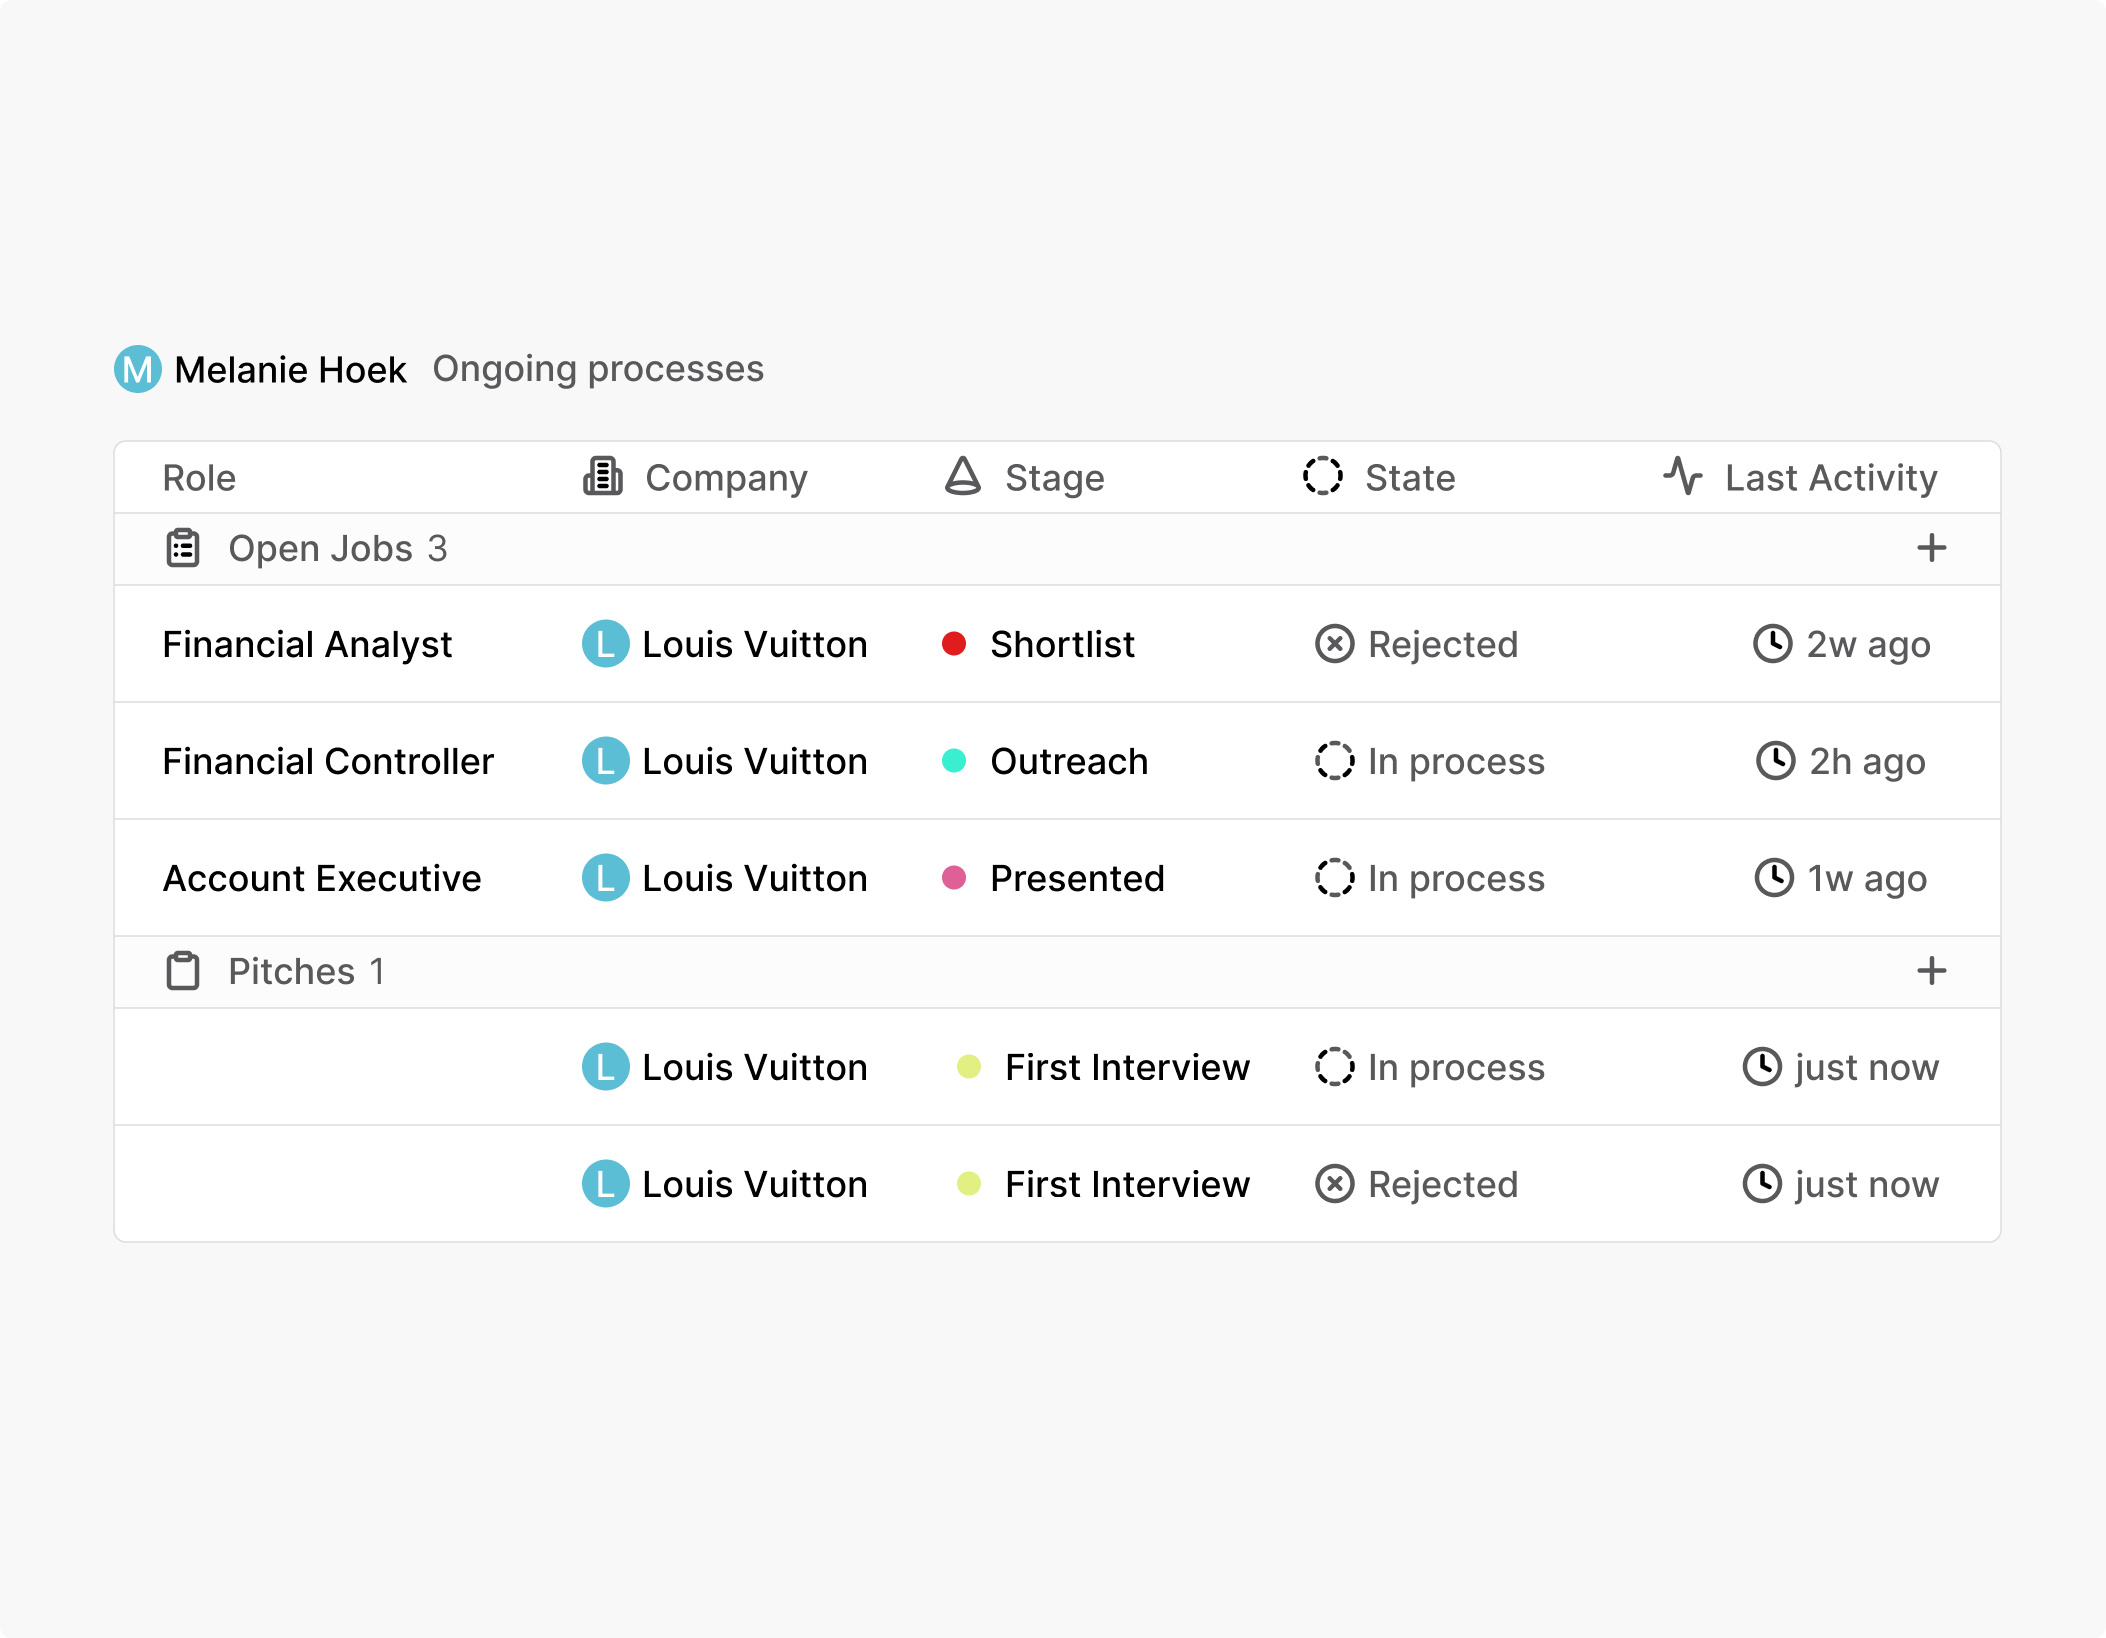Viewport: 2106px width, 1638px height.
Task: Click the Open Jobs clipboard list icon
Action: tap(183, 549)
